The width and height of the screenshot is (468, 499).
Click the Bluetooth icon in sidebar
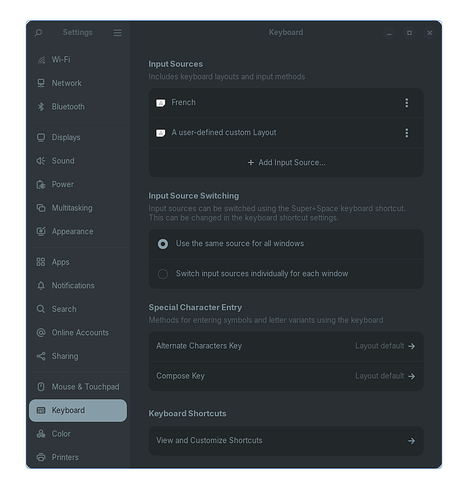[41, 107]
